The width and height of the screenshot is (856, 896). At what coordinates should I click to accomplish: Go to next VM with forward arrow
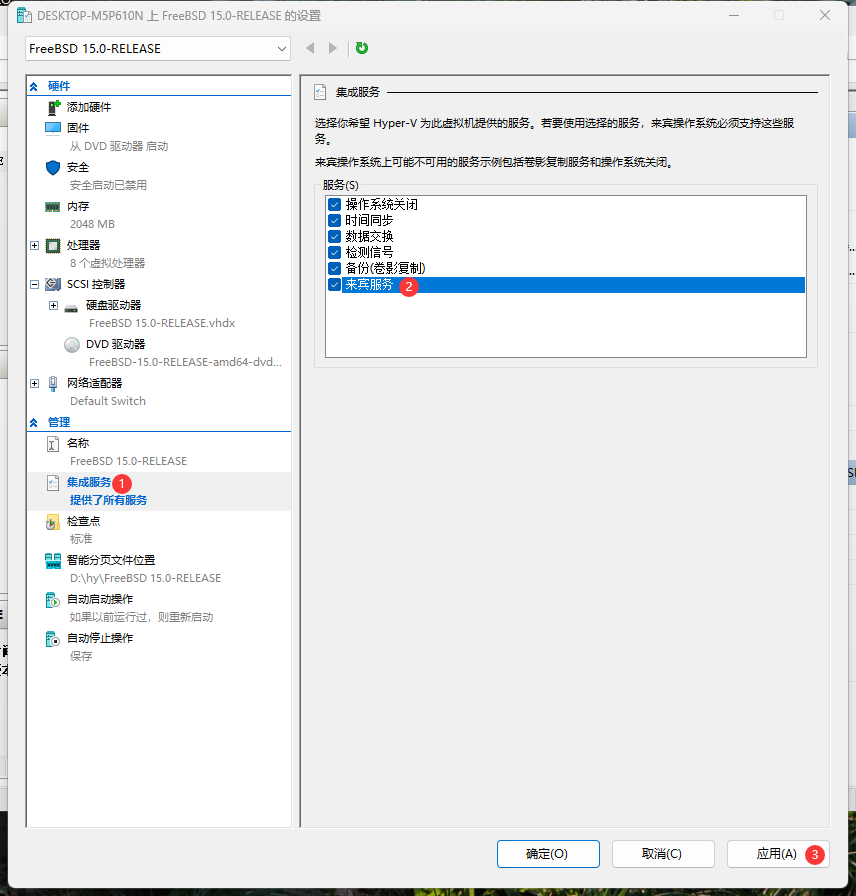click(x=333, y=48)
